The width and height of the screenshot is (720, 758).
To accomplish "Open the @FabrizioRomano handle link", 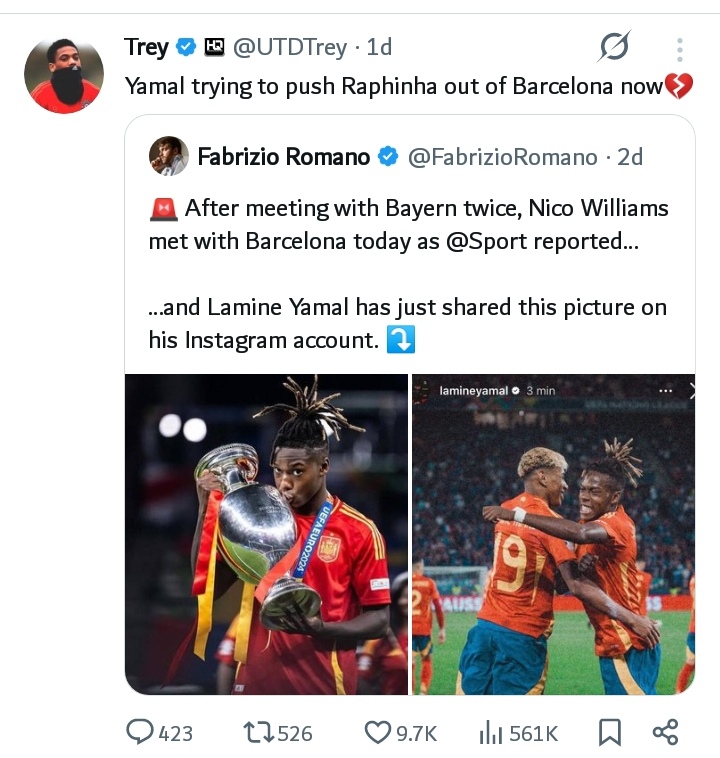I will point(502,157).
